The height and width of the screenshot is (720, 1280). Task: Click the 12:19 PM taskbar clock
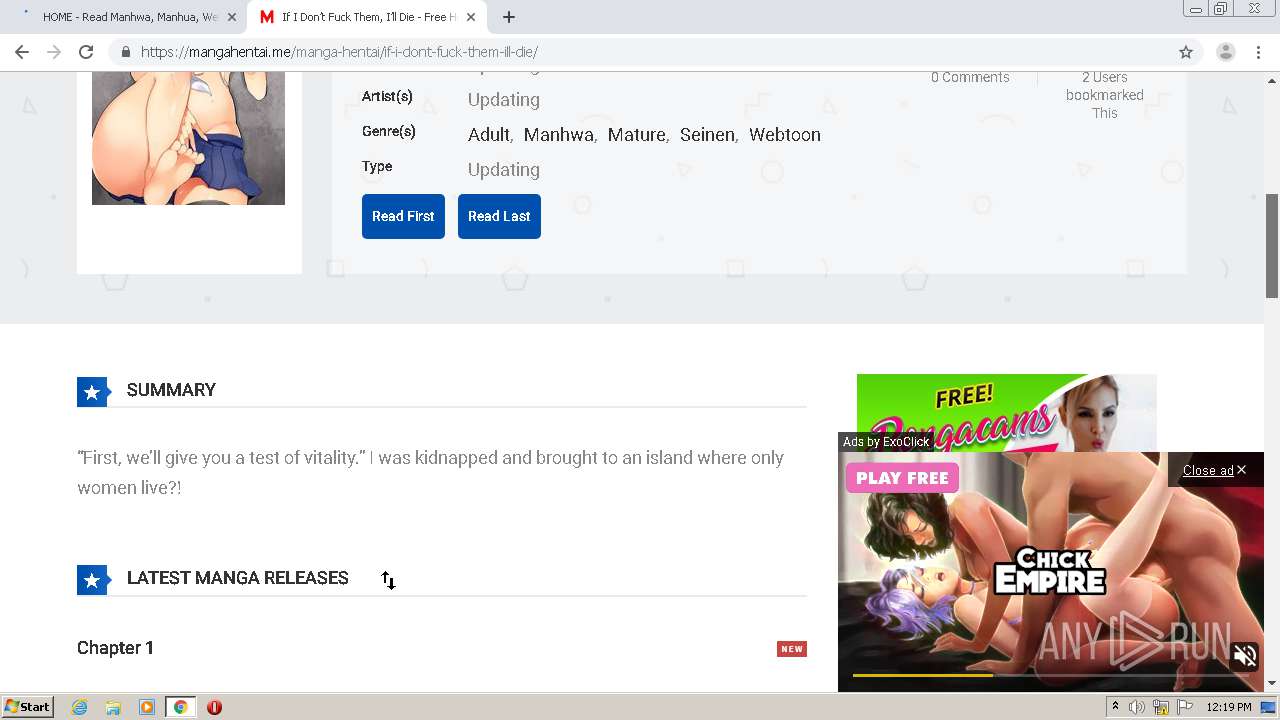1229,707
